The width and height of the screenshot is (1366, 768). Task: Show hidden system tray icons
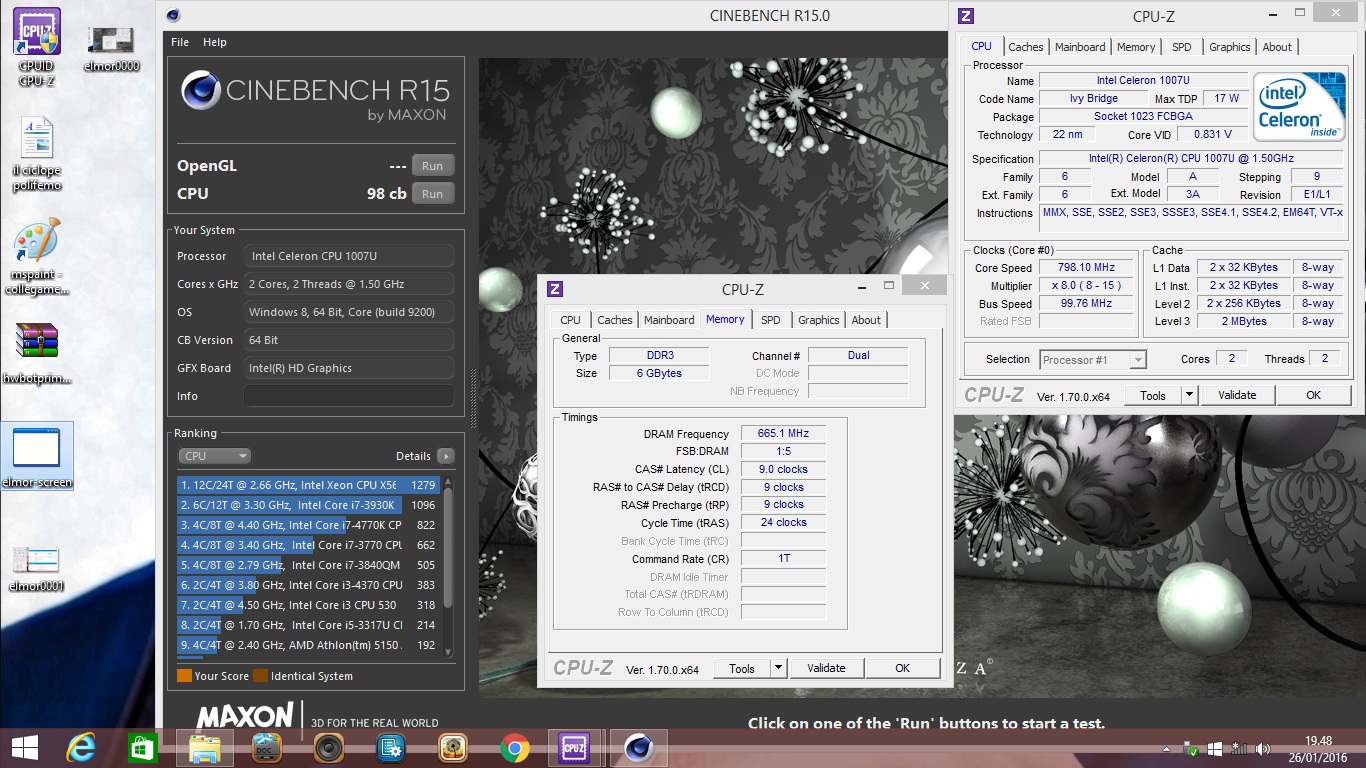click(1166, 748)
